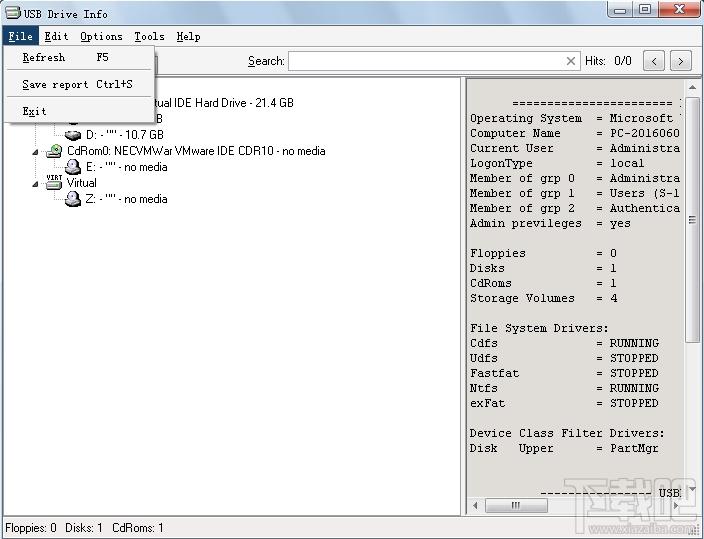Viewport: 704px width, 539px height.
Task: Click the vertical scrollbar thumb of report
Action: (692, 220)
